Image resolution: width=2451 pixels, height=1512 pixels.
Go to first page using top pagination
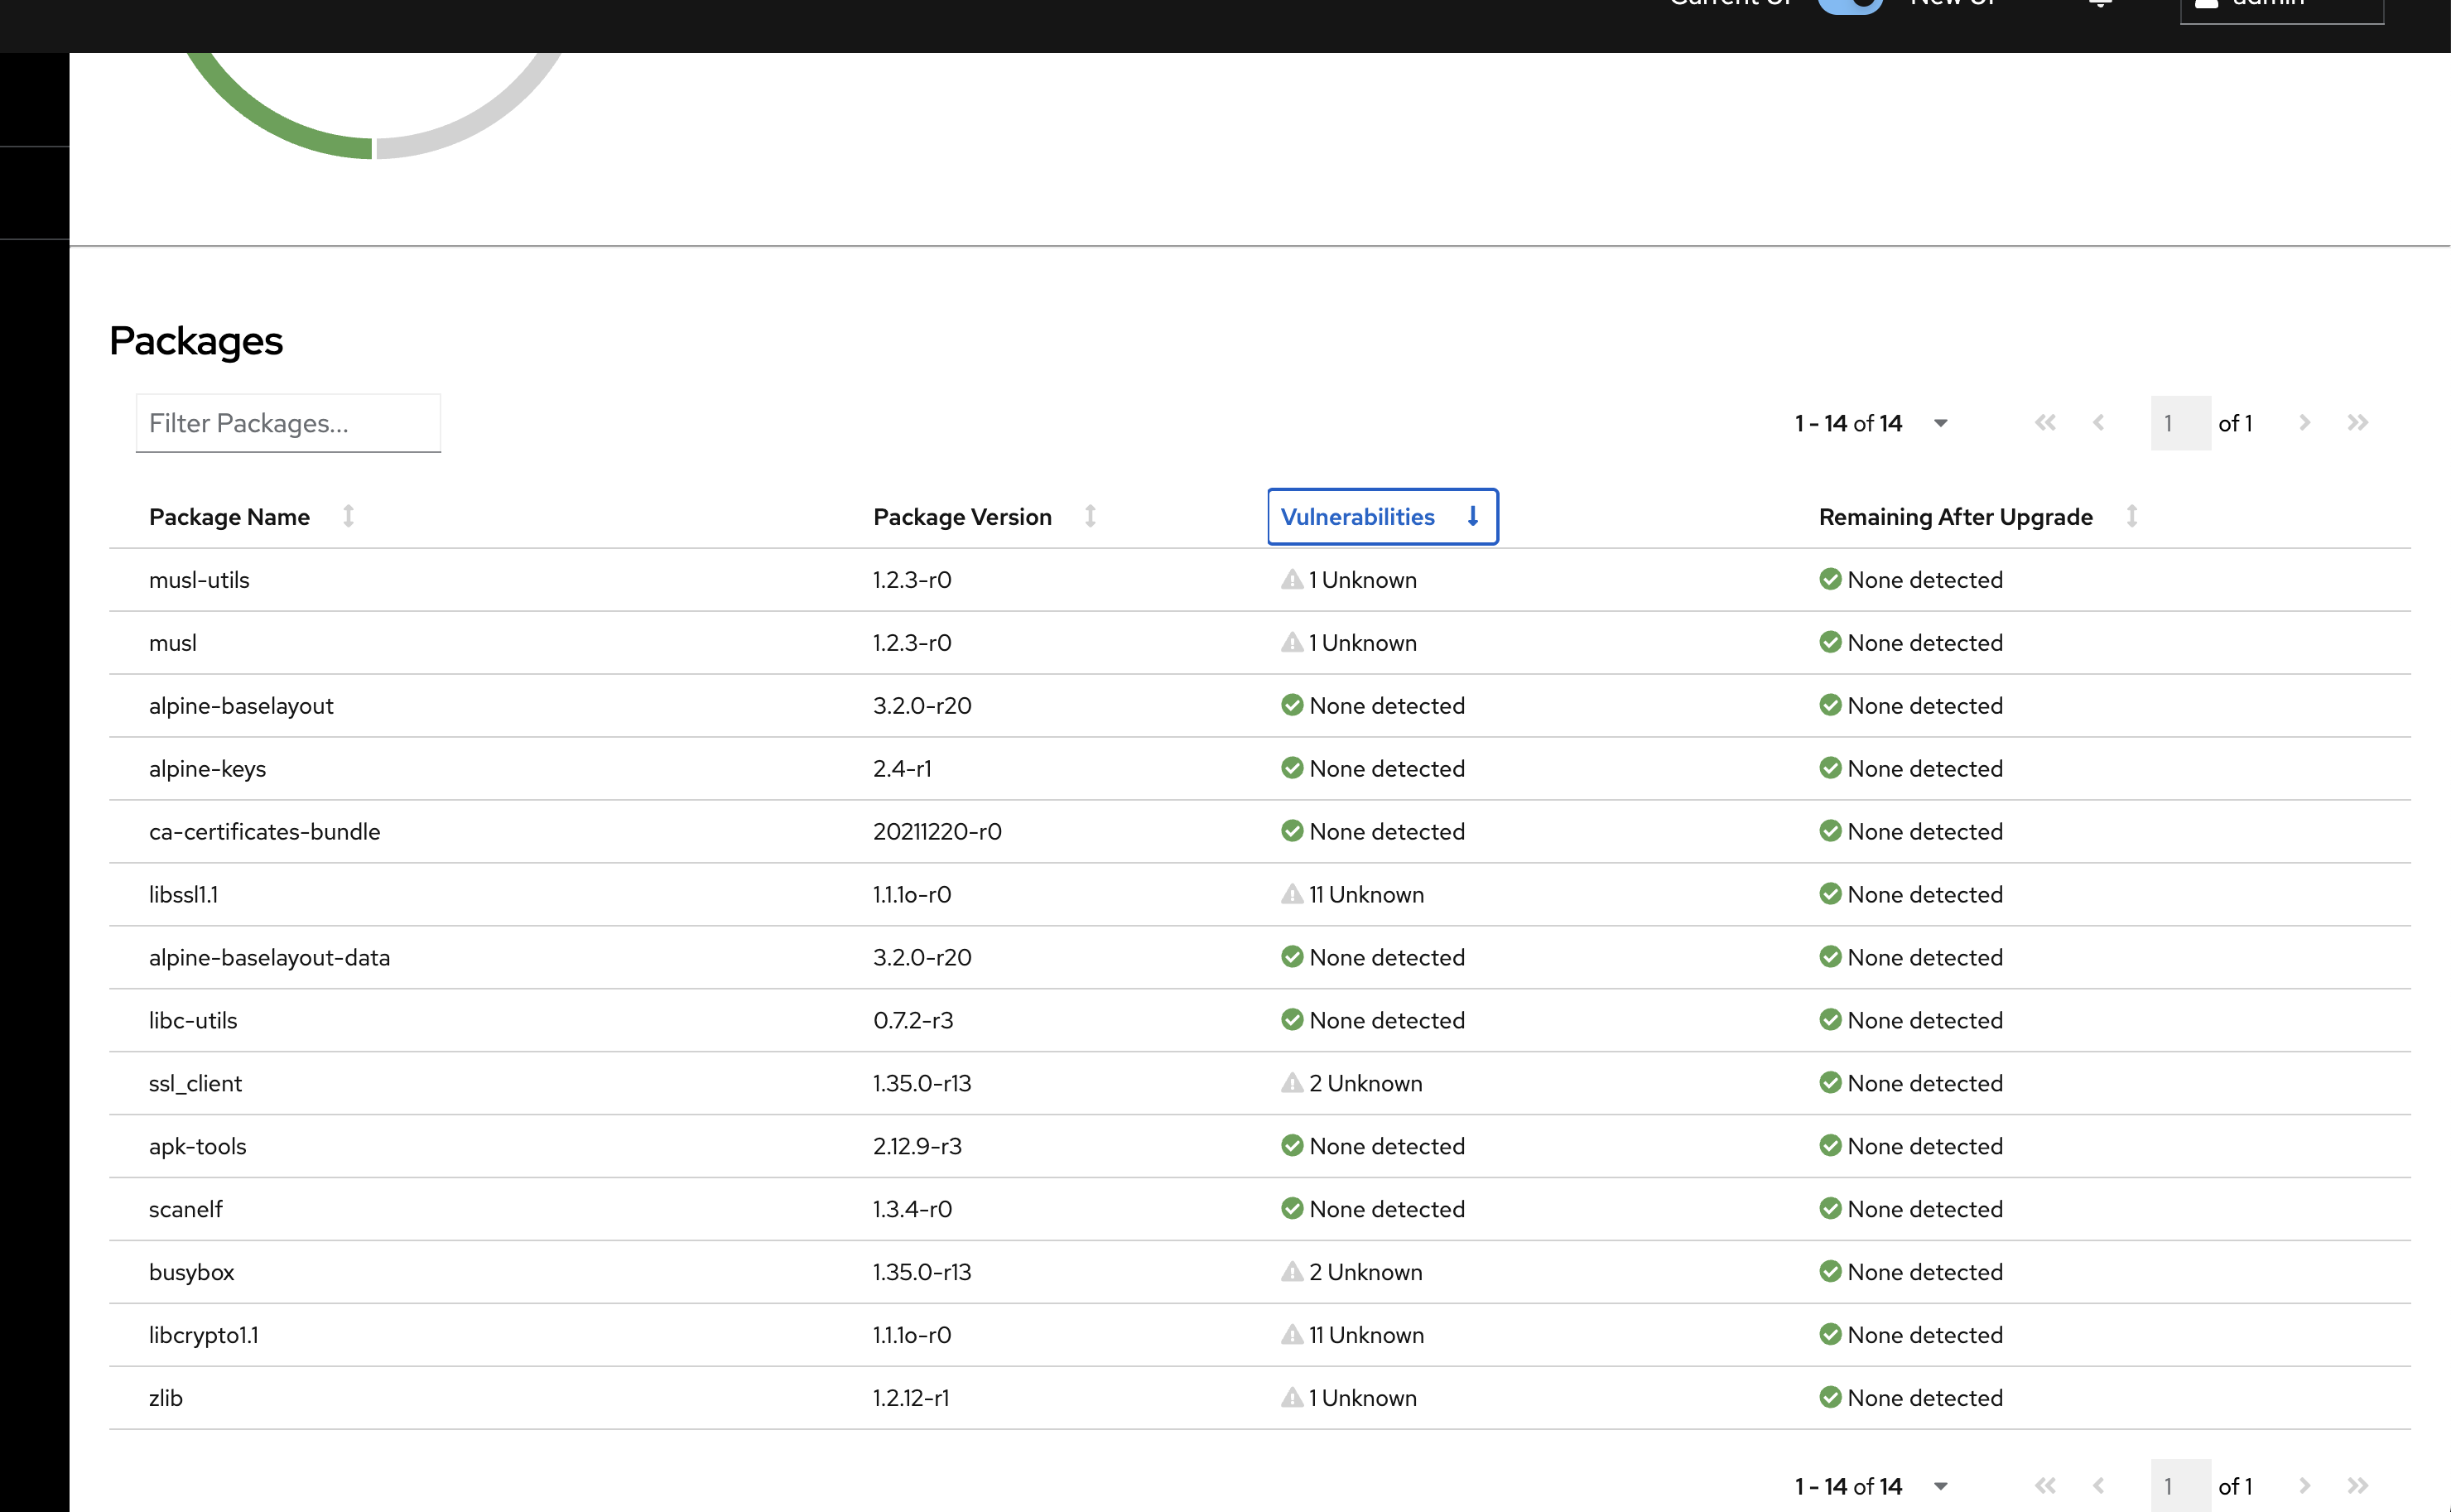click(x=2045, y=423)
